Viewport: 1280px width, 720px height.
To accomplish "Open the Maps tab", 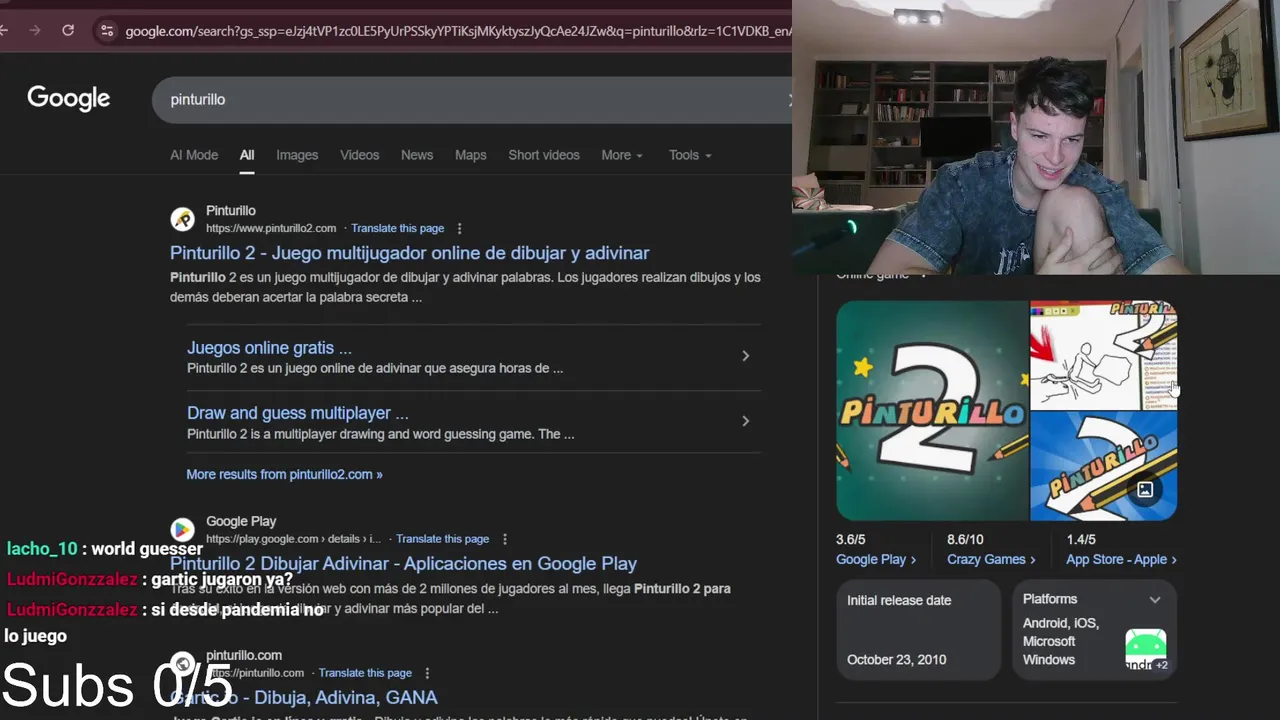I will pyautogui.click(x=470, y=155).
